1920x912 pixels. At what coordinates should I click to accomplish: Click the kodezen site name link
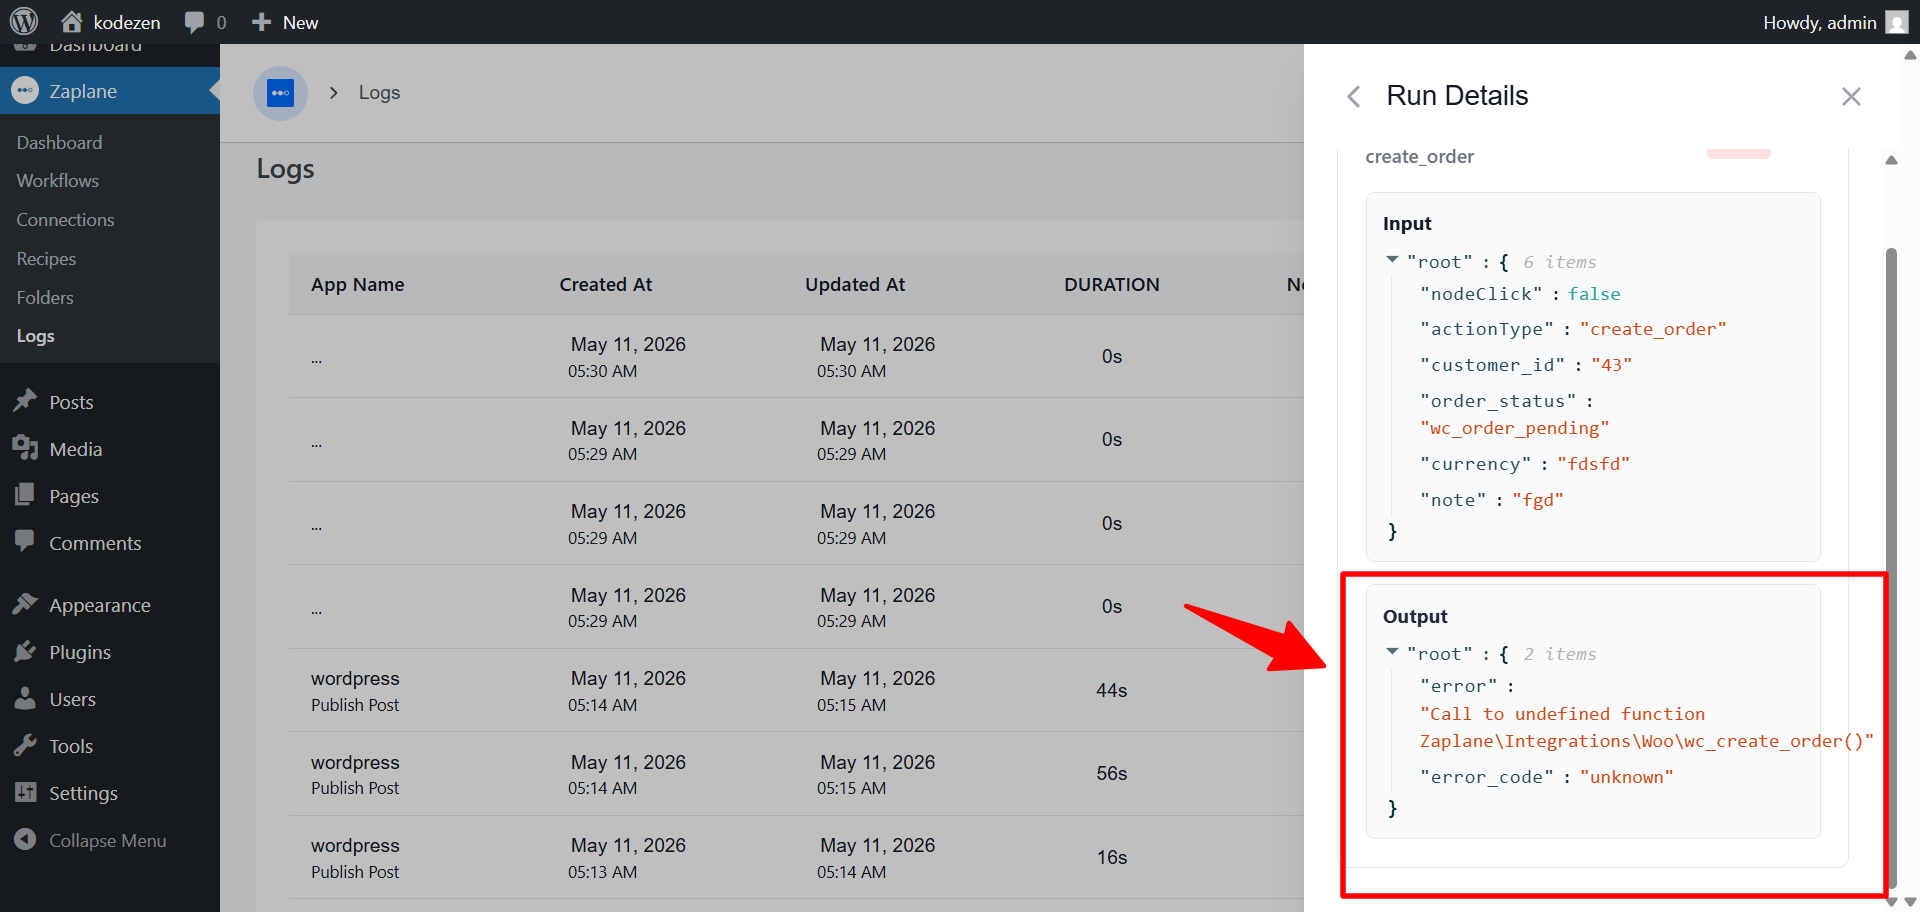tap(126, 22)
